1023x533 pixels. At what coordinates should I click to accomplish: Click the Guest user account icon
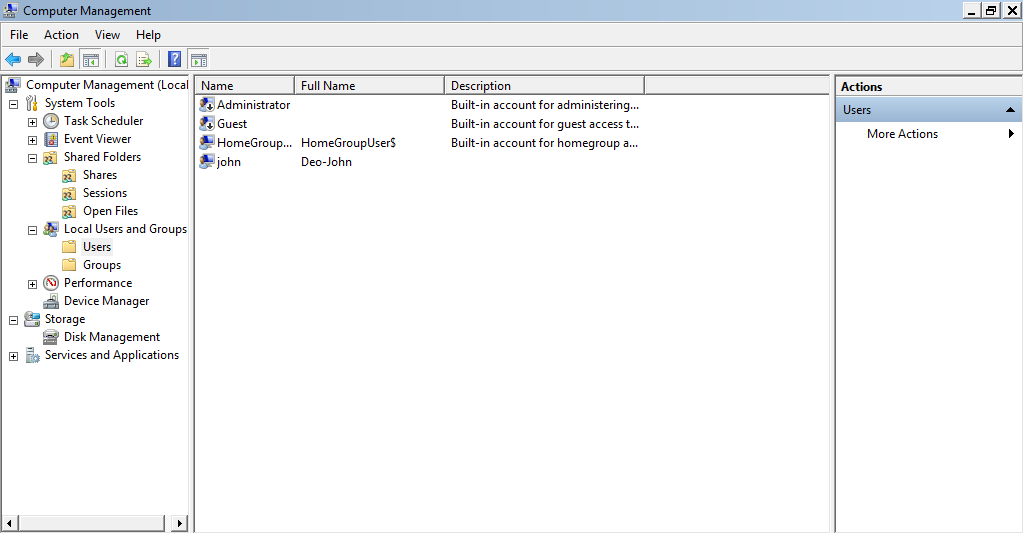(207, 123)
